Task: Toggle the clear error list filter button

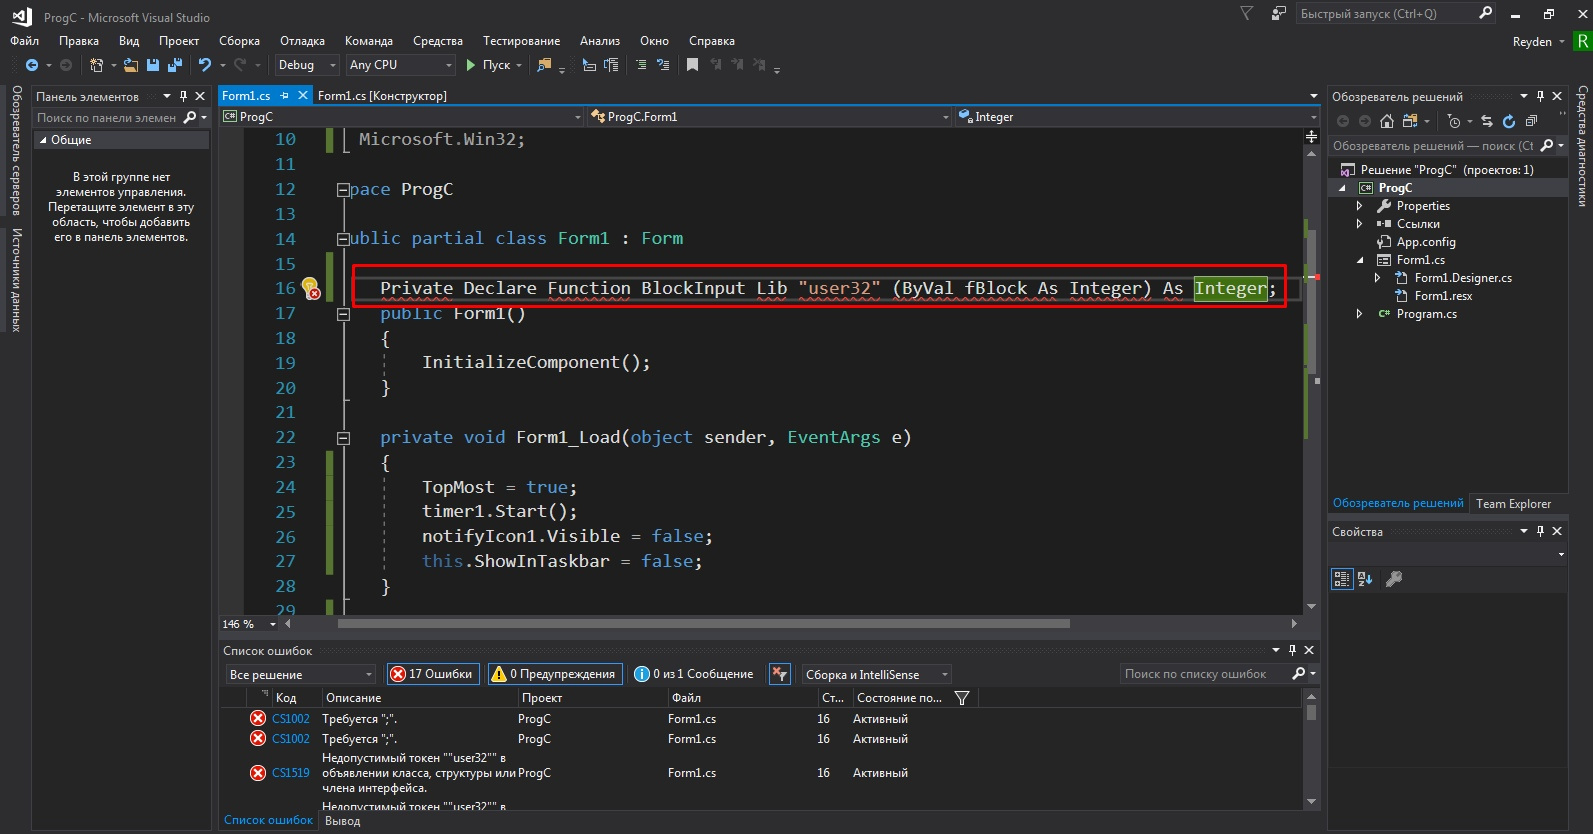Action: click(780, 674)
